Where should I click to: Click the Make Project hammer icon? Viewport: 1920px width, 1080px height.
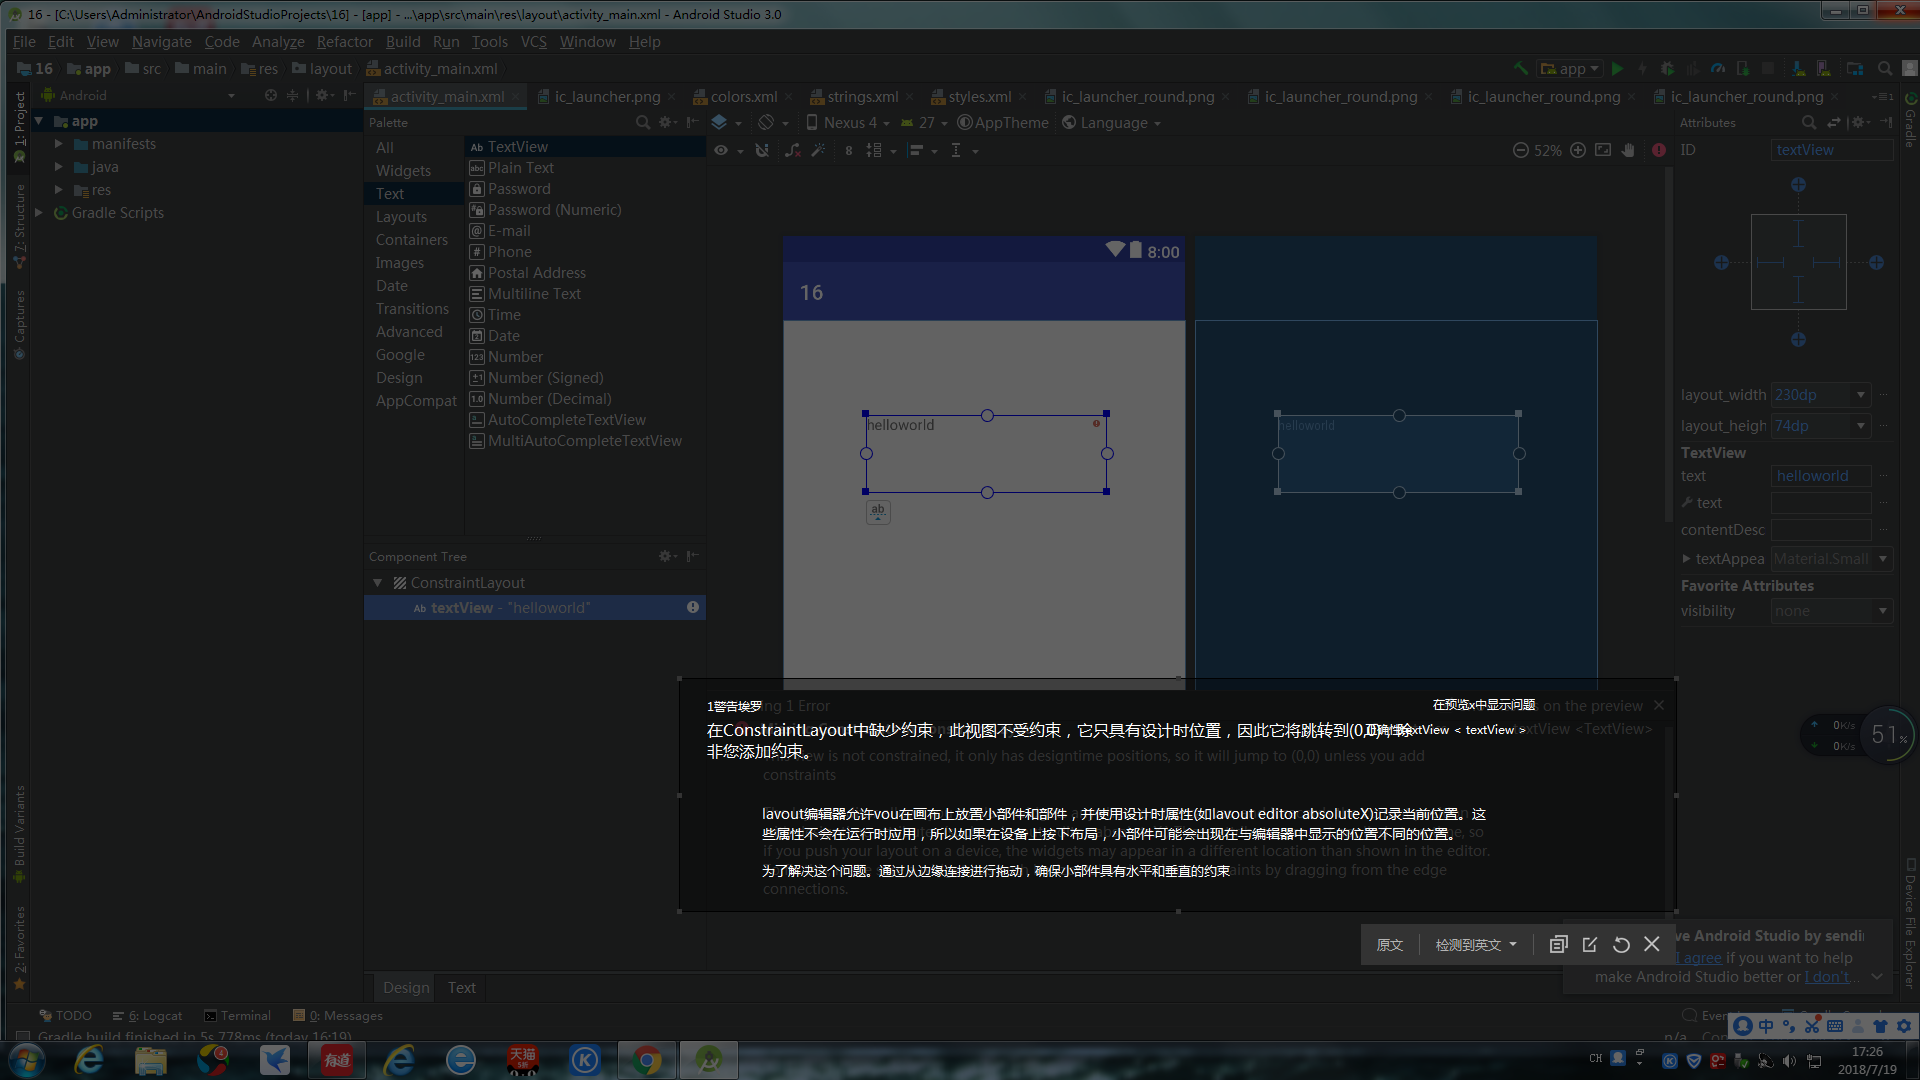[1520, 69]
